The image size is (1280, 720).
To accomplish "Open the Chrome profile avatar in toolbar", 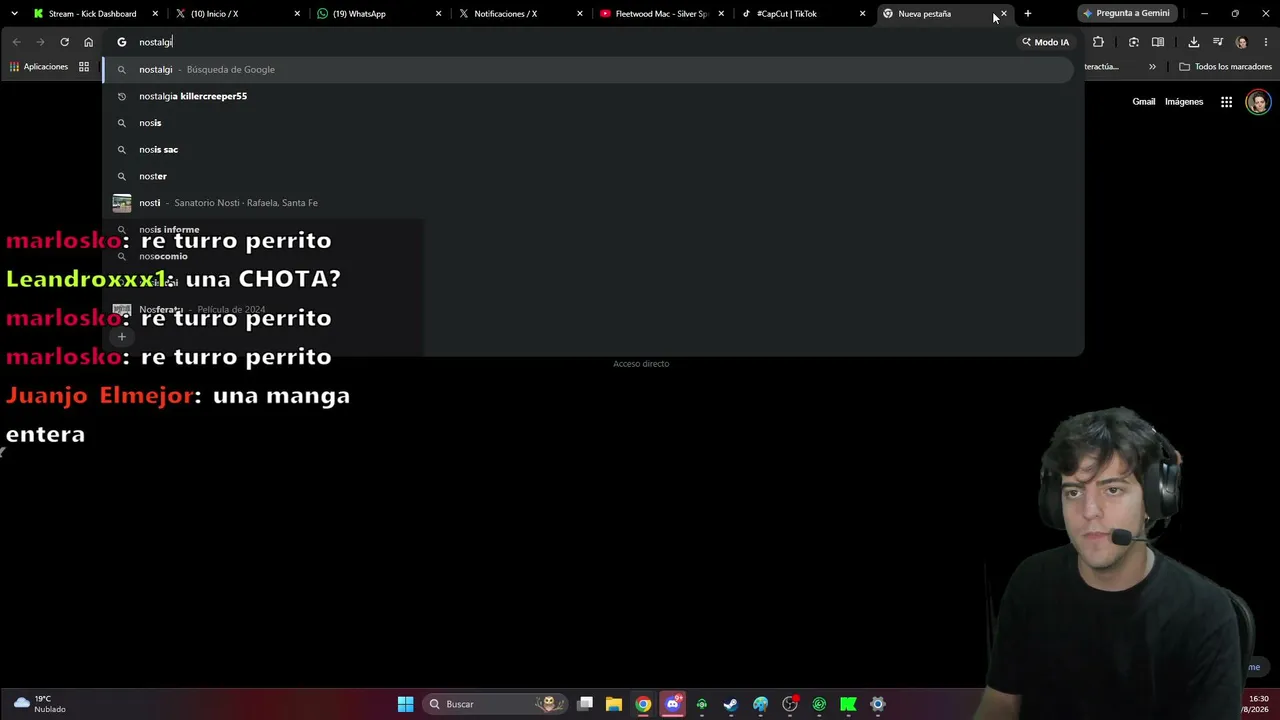I will click(1242, 42).
